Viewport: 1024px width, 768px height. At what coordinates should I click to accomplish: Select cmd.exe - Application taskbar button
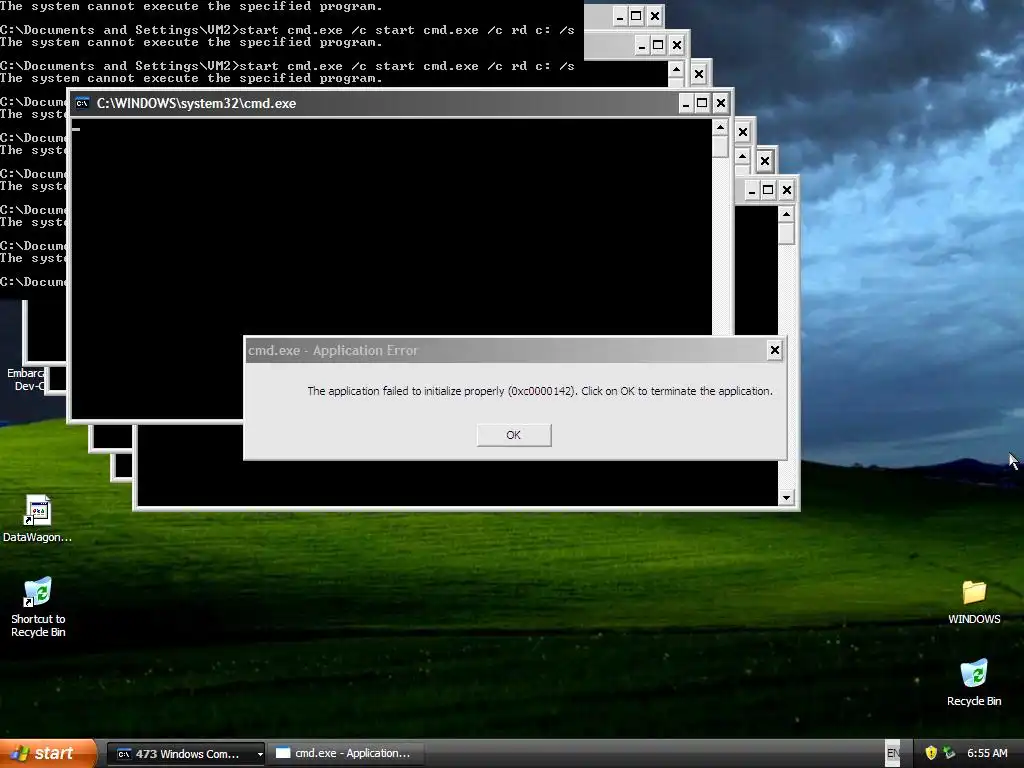(347, 754)
